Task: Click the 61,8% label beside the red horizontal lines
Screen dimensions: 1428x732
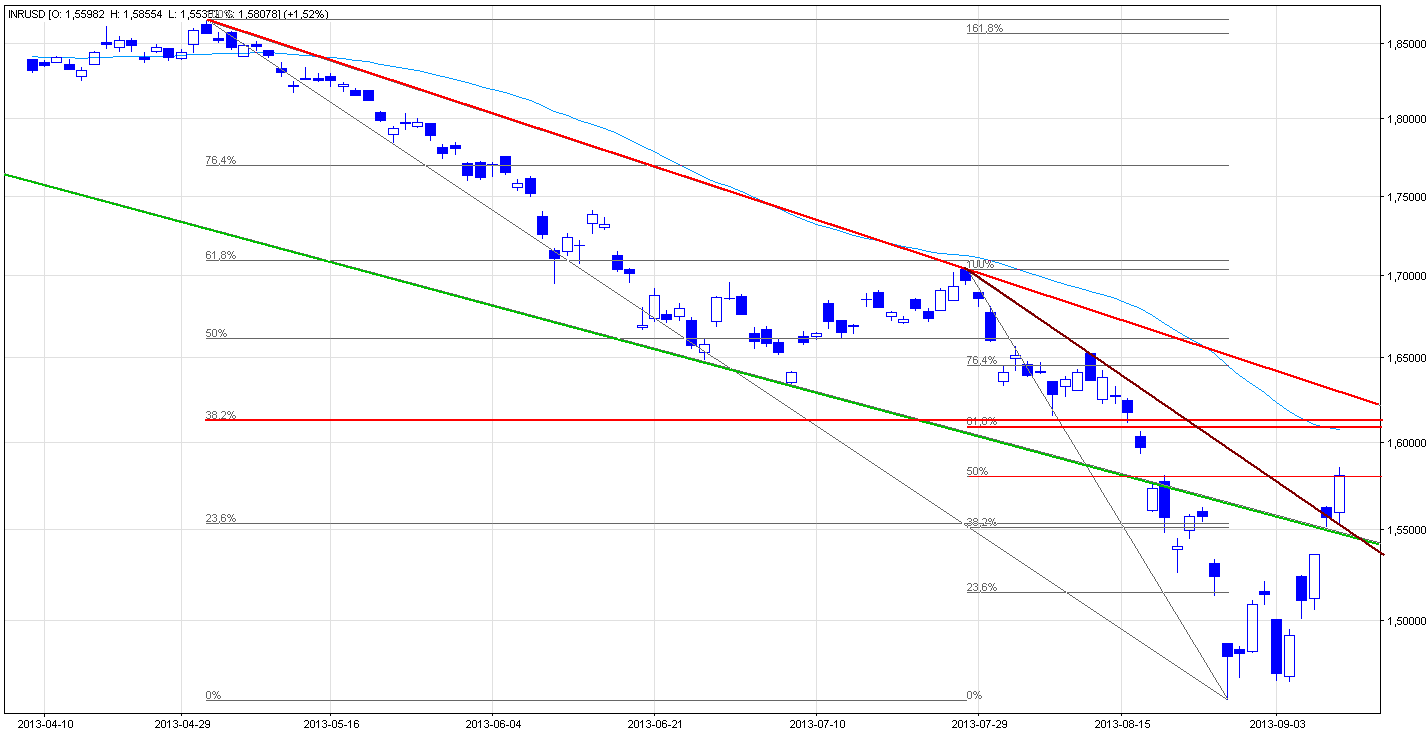Action: (x=981, y=421)
